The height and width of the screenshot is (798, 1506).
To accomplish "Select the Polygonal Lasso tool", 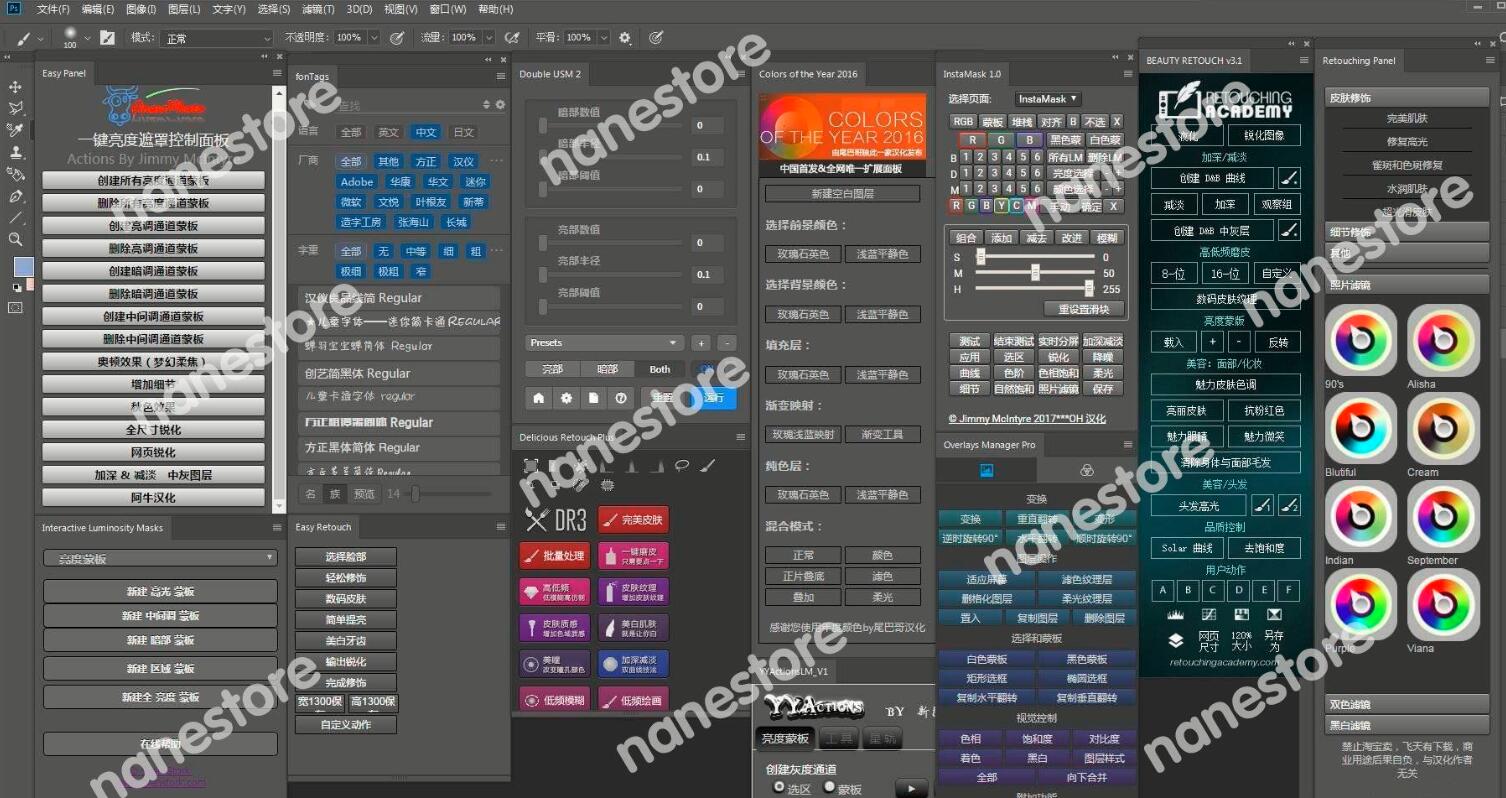I will click(15, 108).
